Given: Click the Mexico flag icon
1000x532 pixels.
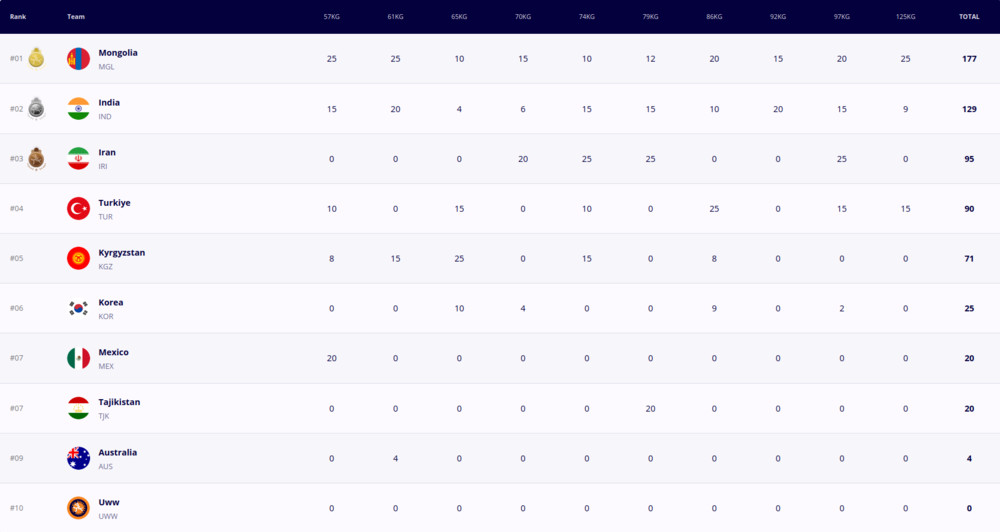Looking at the screenshot, I should 78,358.
